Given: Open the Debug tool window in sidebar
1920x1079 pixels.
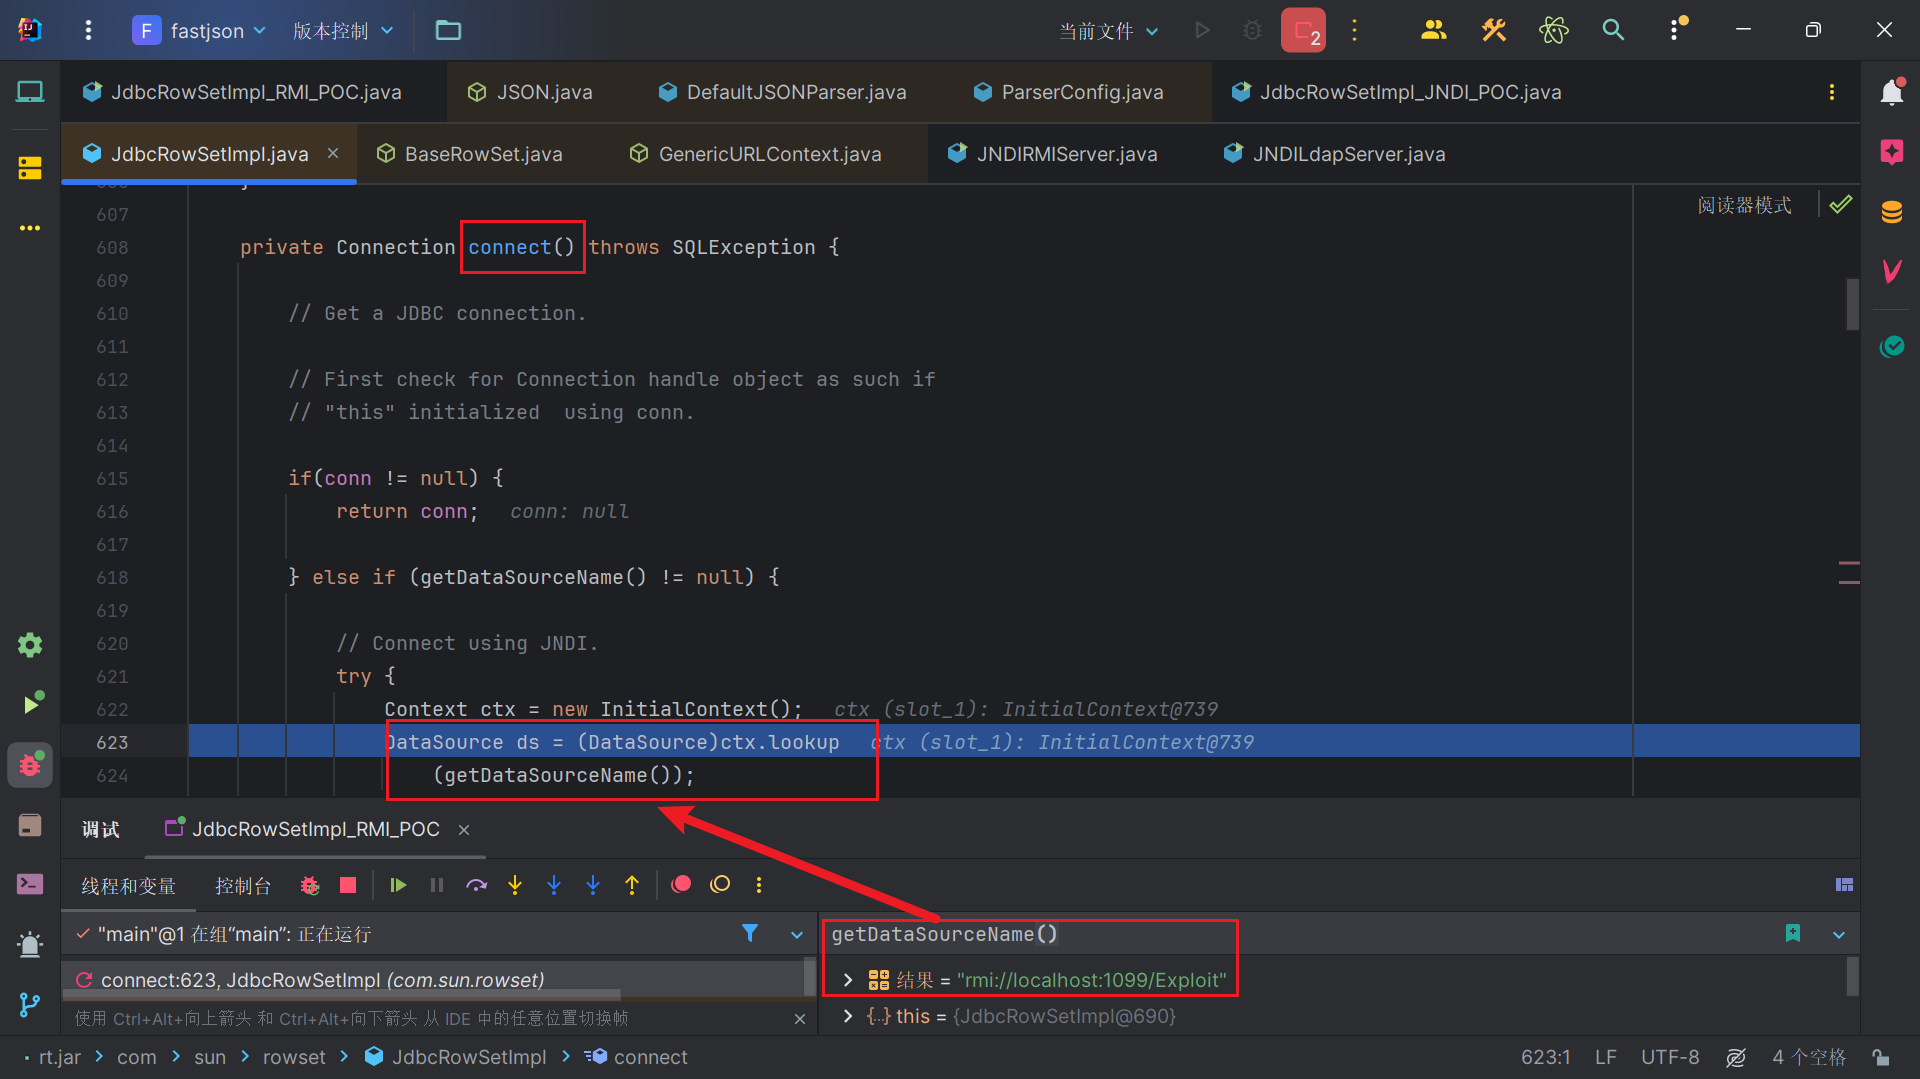Looking at the screenshot, I should click(x=30, y=765).
